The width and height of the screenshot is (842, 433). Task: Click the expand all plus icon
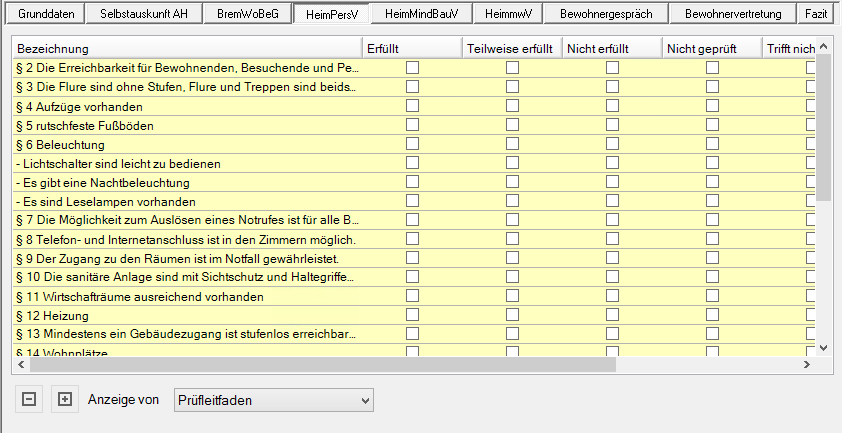(65, 400)
